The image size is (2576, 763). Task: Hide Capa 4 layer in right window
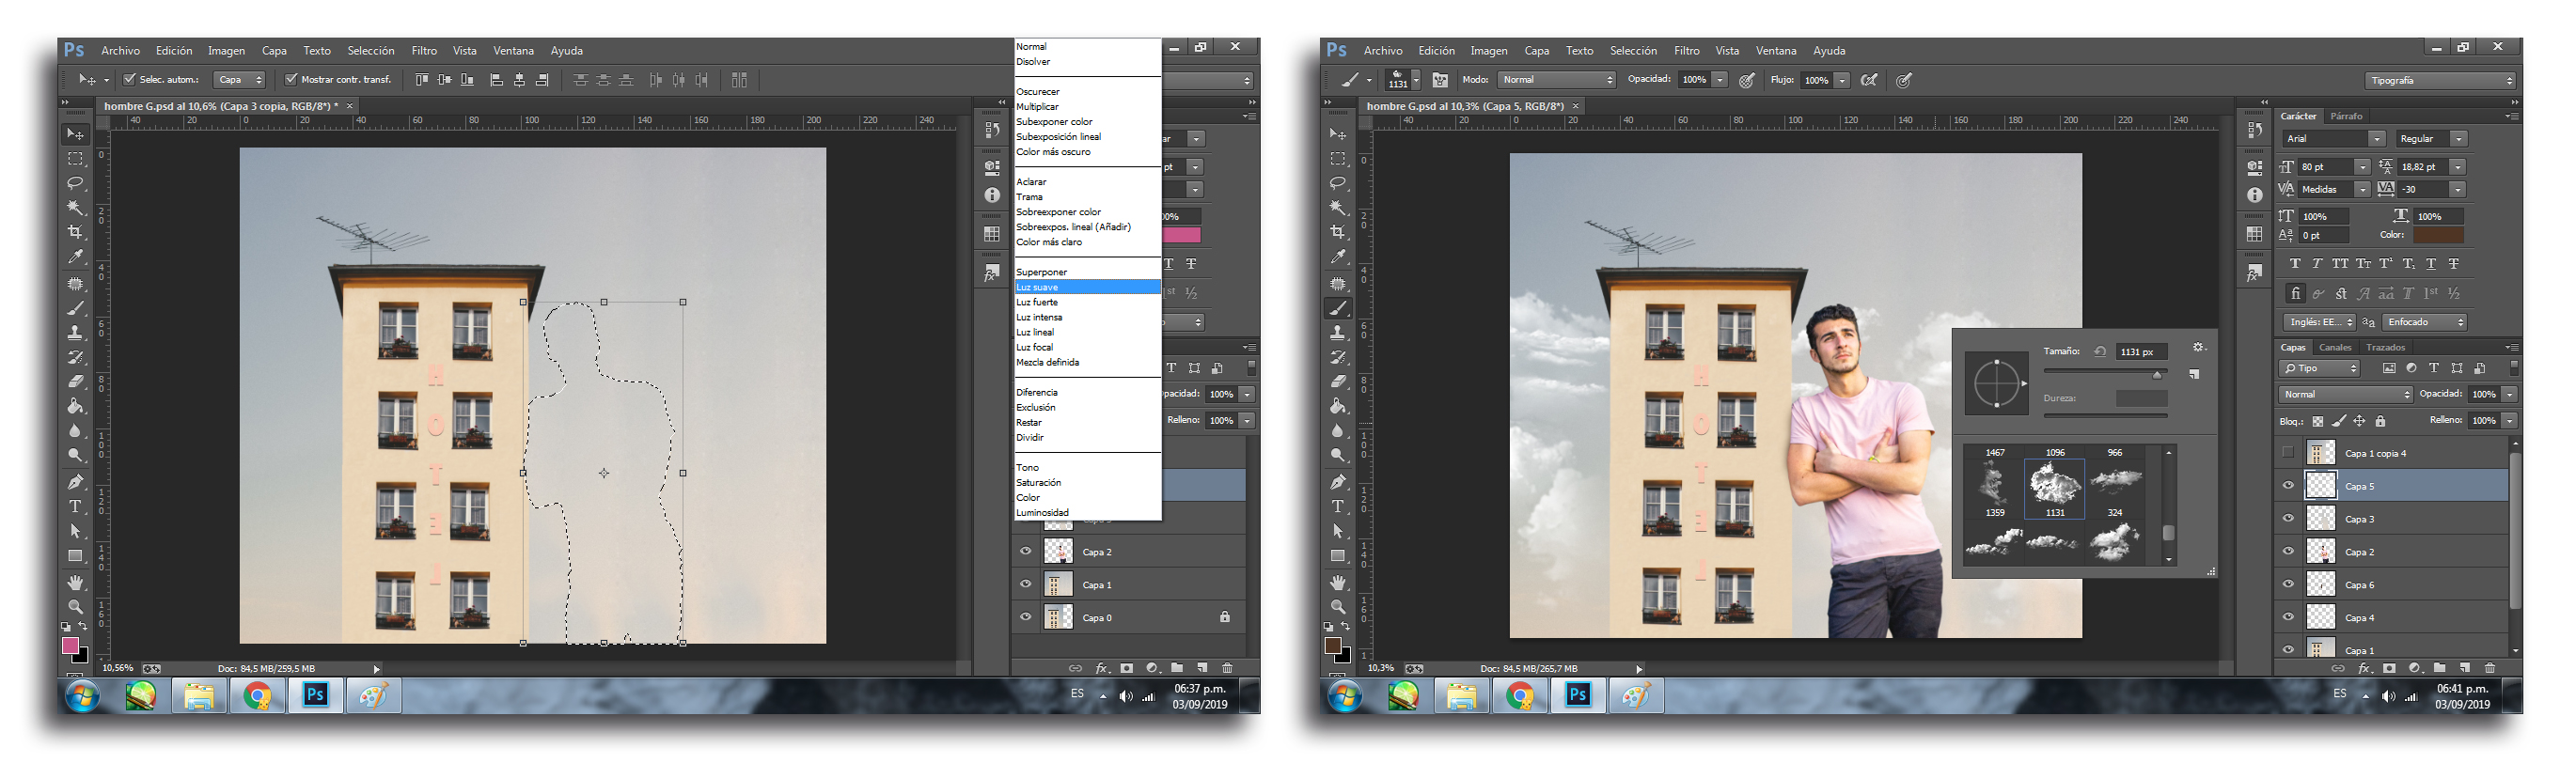coord(2288,618)
